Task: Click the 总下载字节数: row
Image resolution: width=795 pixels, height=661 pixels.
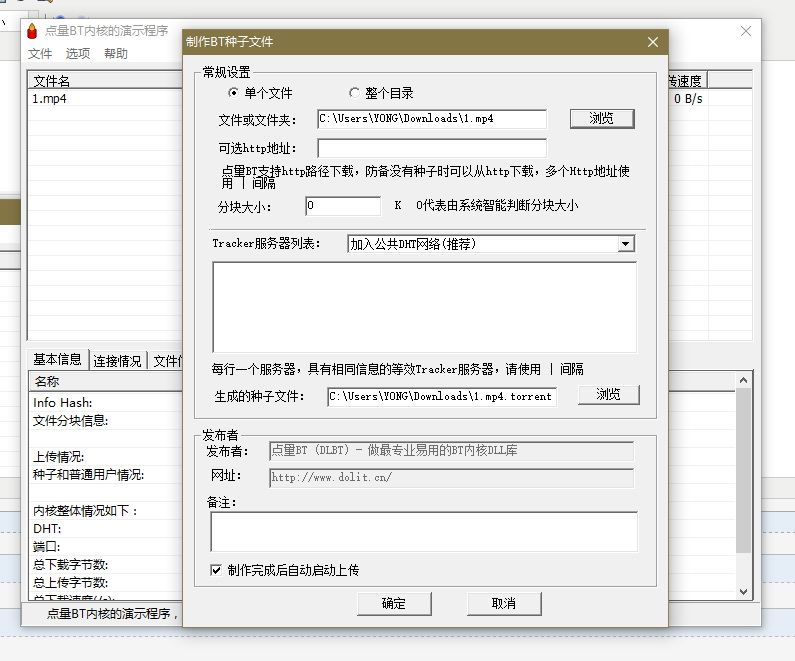Action: (x=105, y=565)
